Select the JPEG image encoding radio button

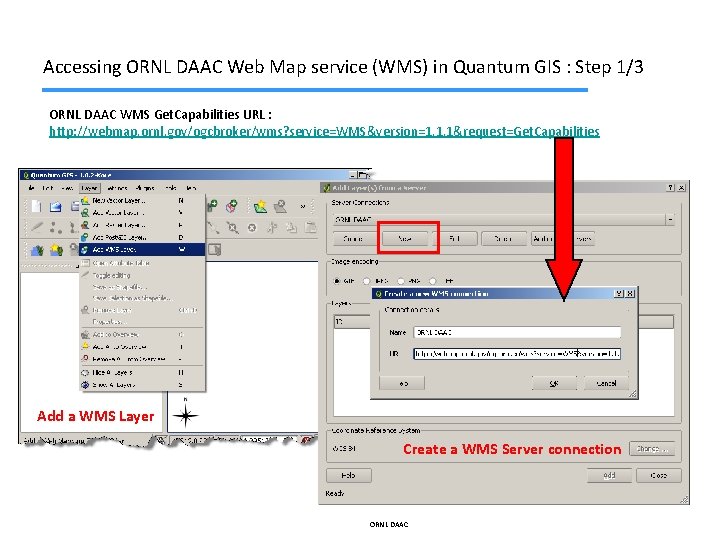[366, 281]
